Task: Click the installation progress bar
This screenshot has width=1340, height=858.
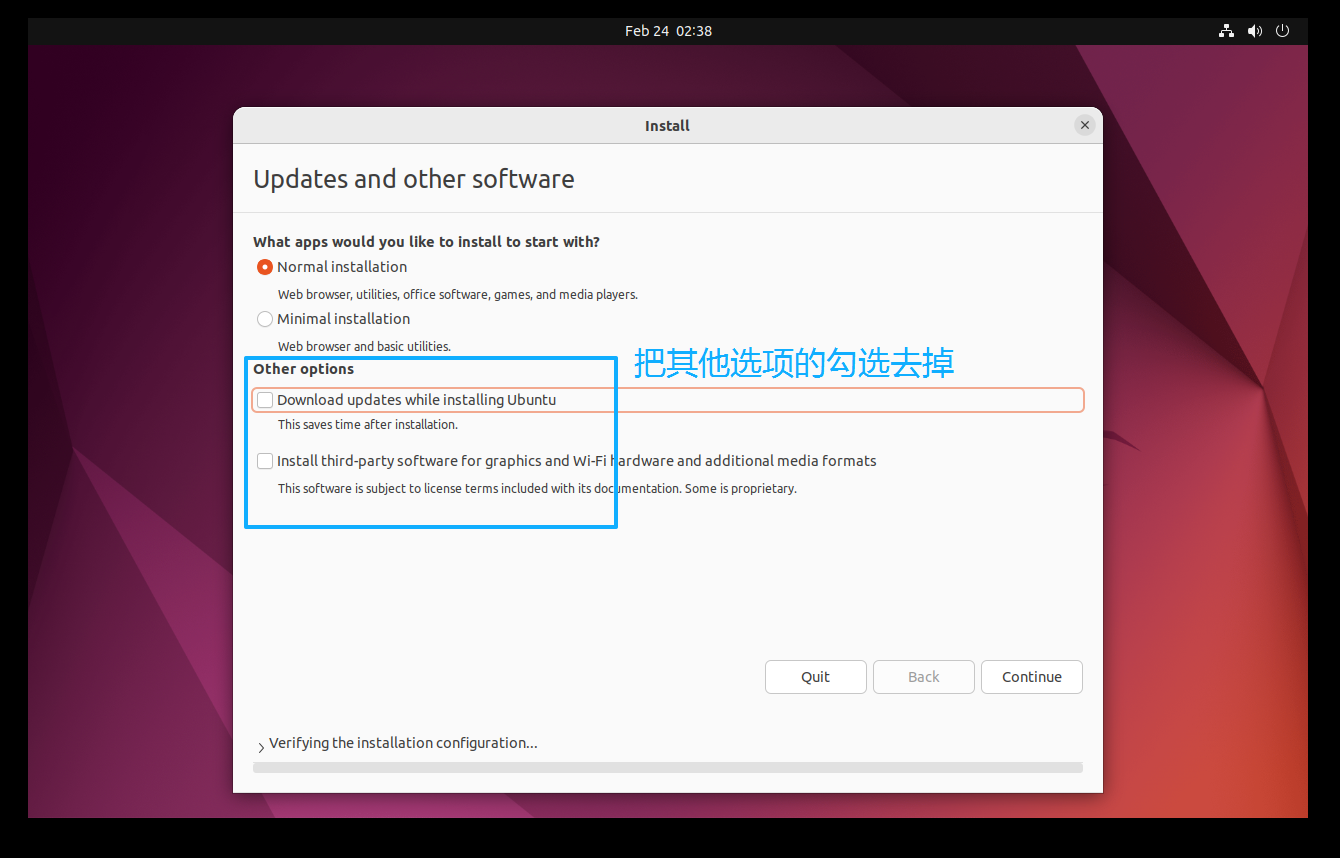Action: tap(668, 768)
